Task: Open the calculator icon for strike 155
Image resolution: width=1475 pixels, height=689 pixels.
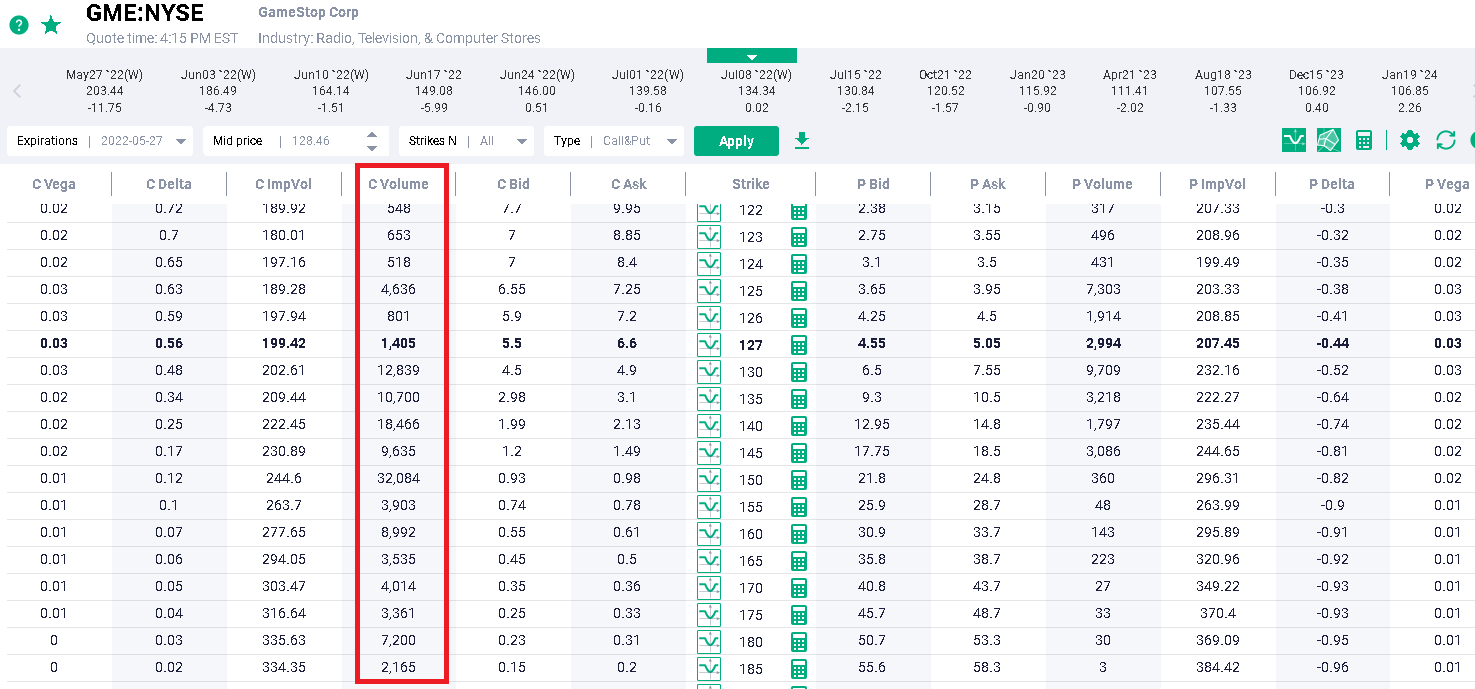Action: pyautogui.click(x=798, y=507)
